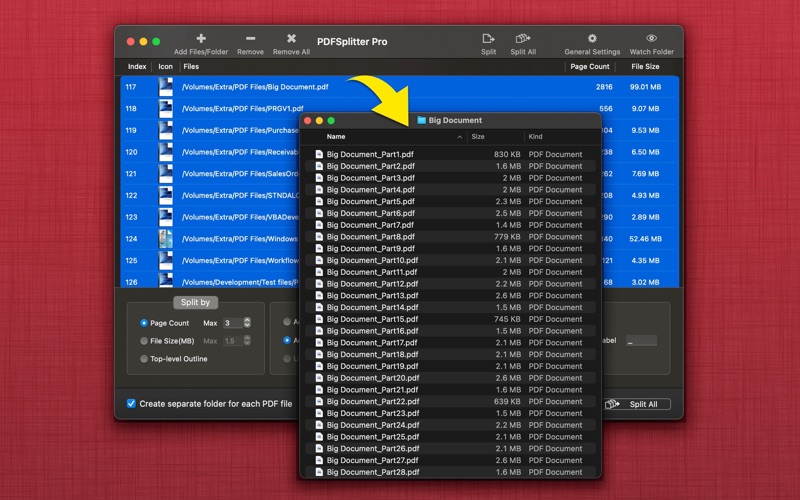
Task: Click the File Size Max stepper arrows
Action: pos(247,340)
